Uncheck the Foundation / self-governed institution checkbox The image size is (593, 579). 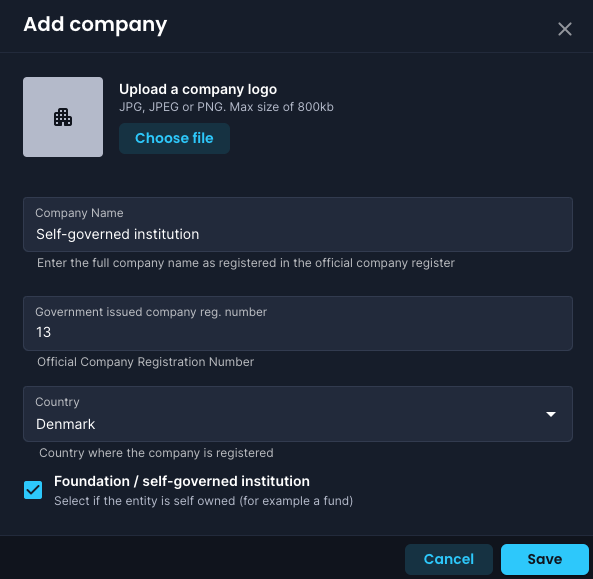click(x=33, y=490)
